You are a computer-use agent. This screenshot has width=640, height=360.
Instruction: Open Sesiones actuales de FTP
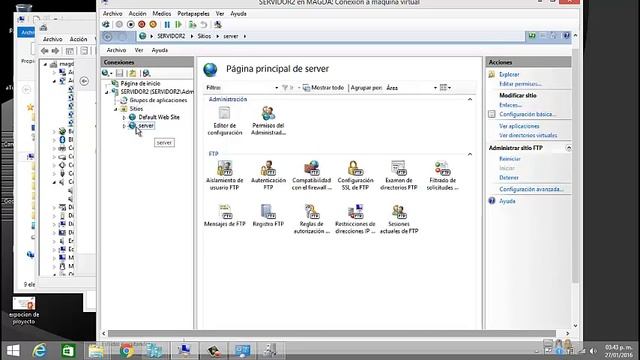click(x=399, y=219)
